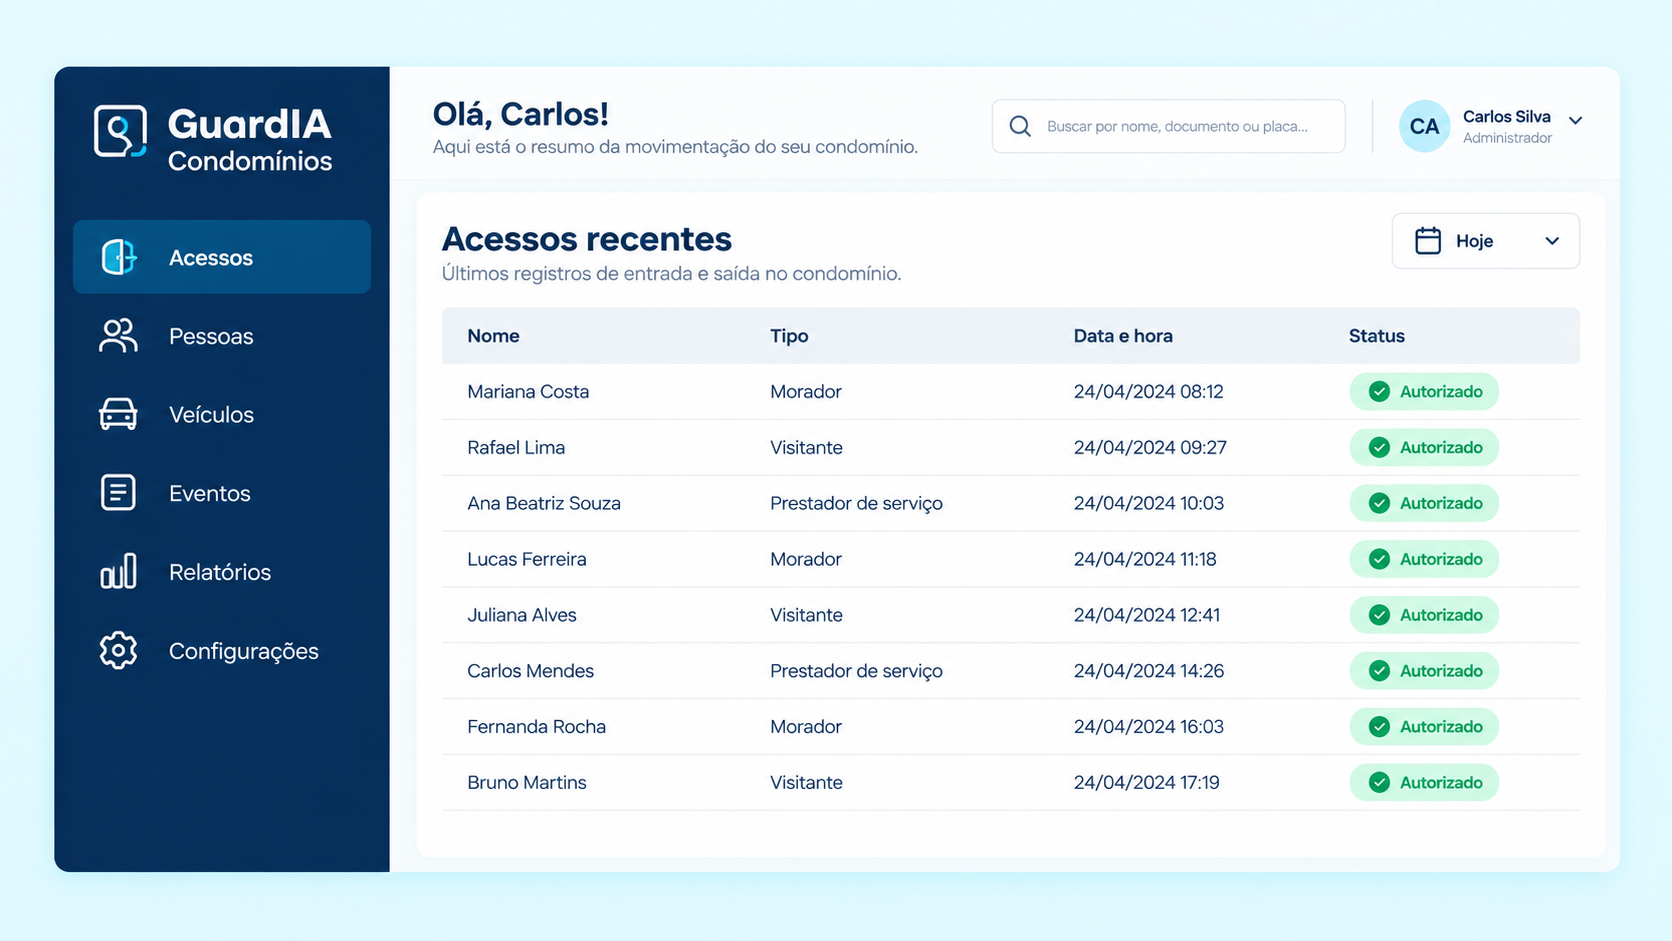The image size is (1672, 941).
Task: Click the Pessoas people icon
Action: point(118,336)
